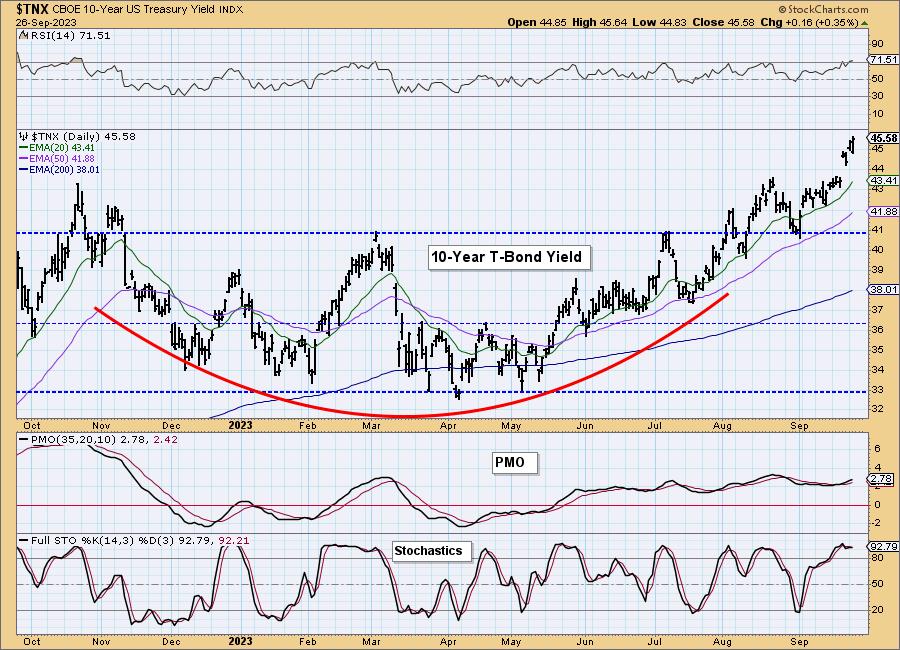Open the StockCharts.com copyright link

coord(824,9)
